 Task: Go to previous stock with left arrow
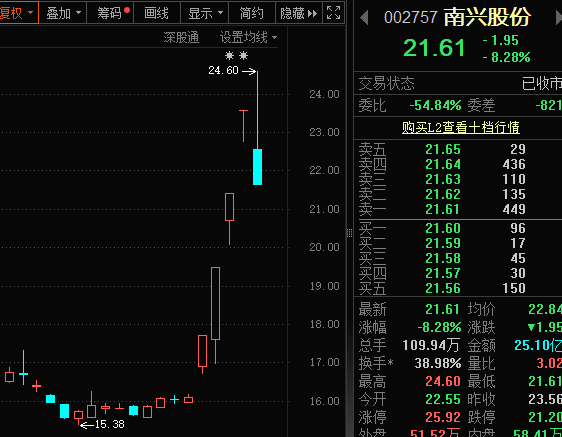pos(364,17)
